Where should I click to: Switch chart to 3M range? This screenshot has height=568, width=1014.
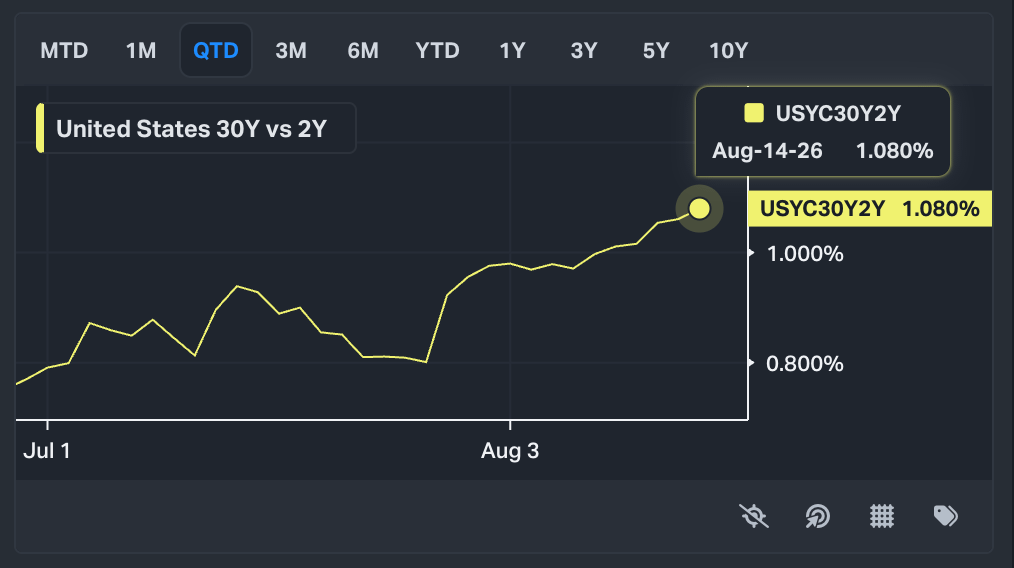pos(291,50)
